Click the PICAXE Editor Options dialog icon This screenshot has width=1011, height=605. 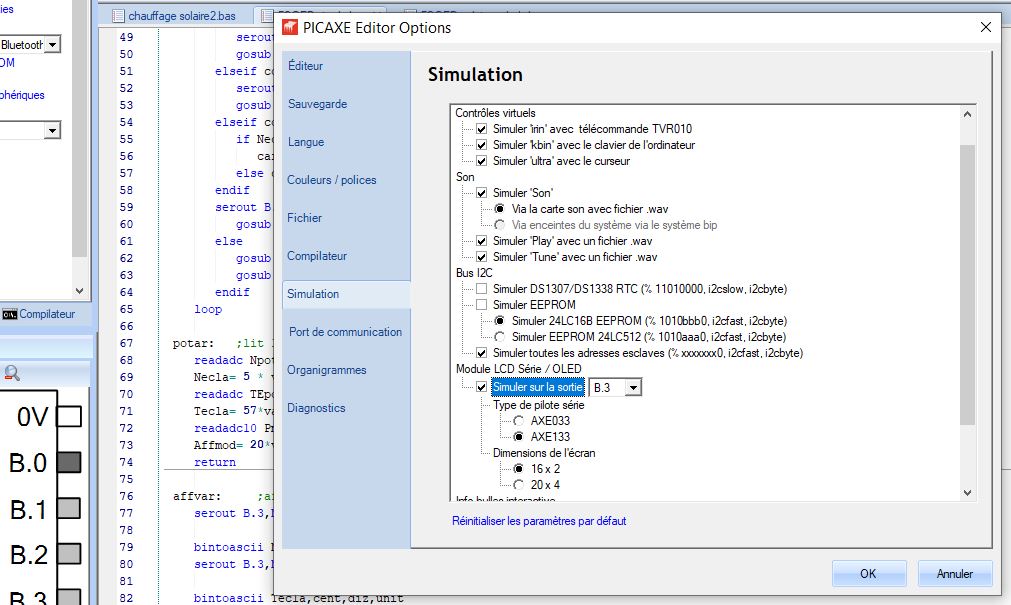click(x=290, y=28)
